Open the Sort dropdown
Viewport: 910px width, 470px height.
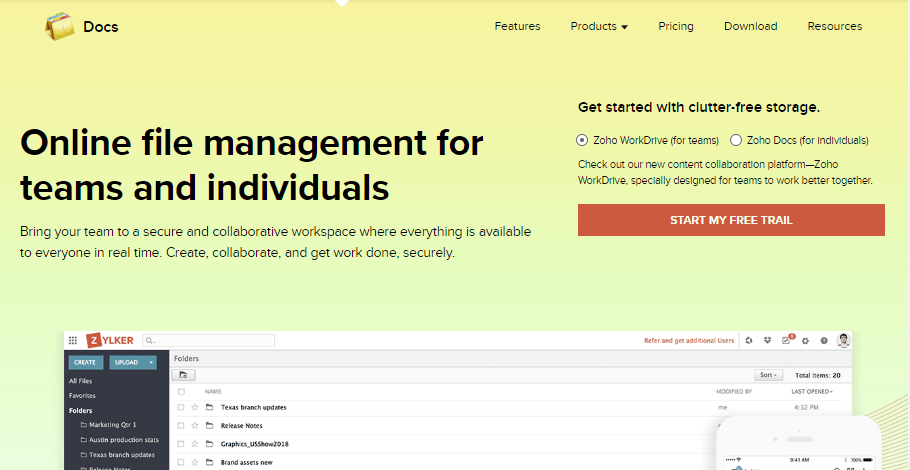pos(770,375)
